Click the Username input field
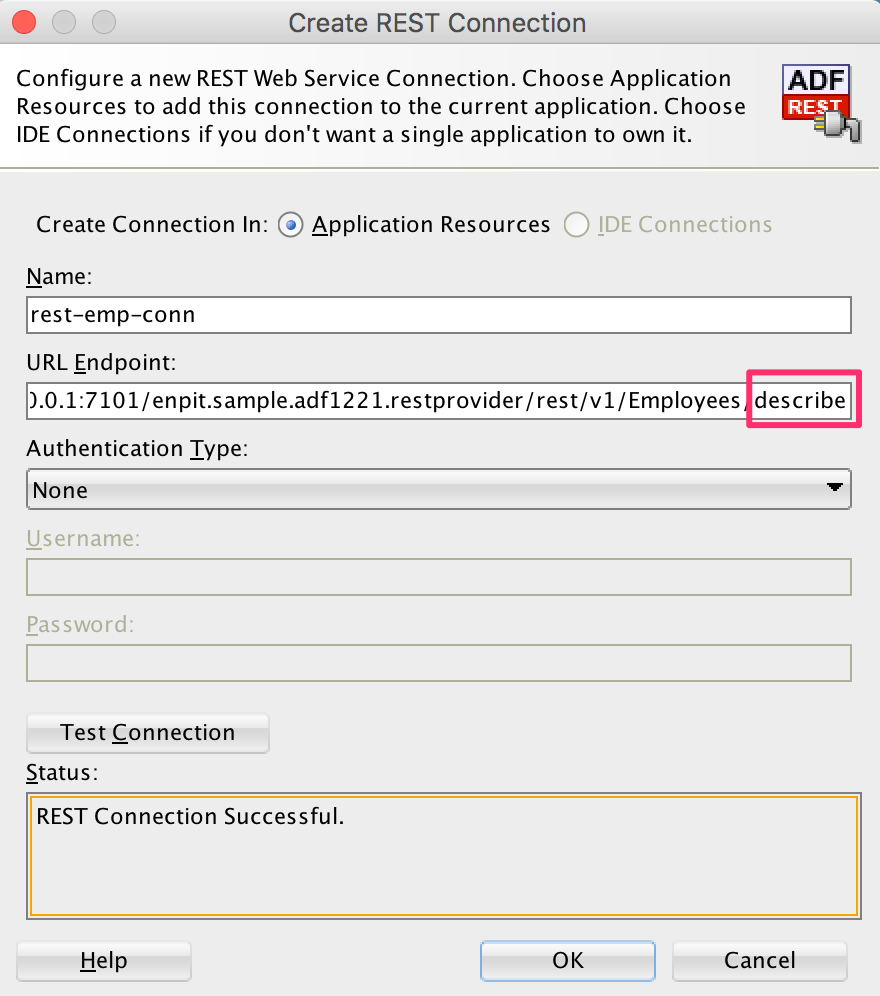880x996 pixels. coord(438,577)
